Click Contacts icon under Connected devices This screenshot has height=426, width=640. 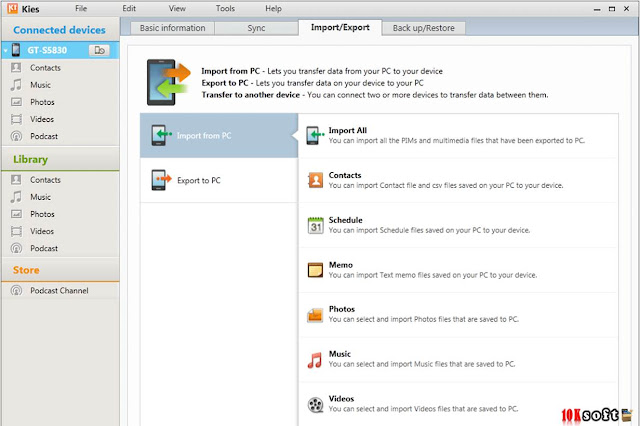16,67
